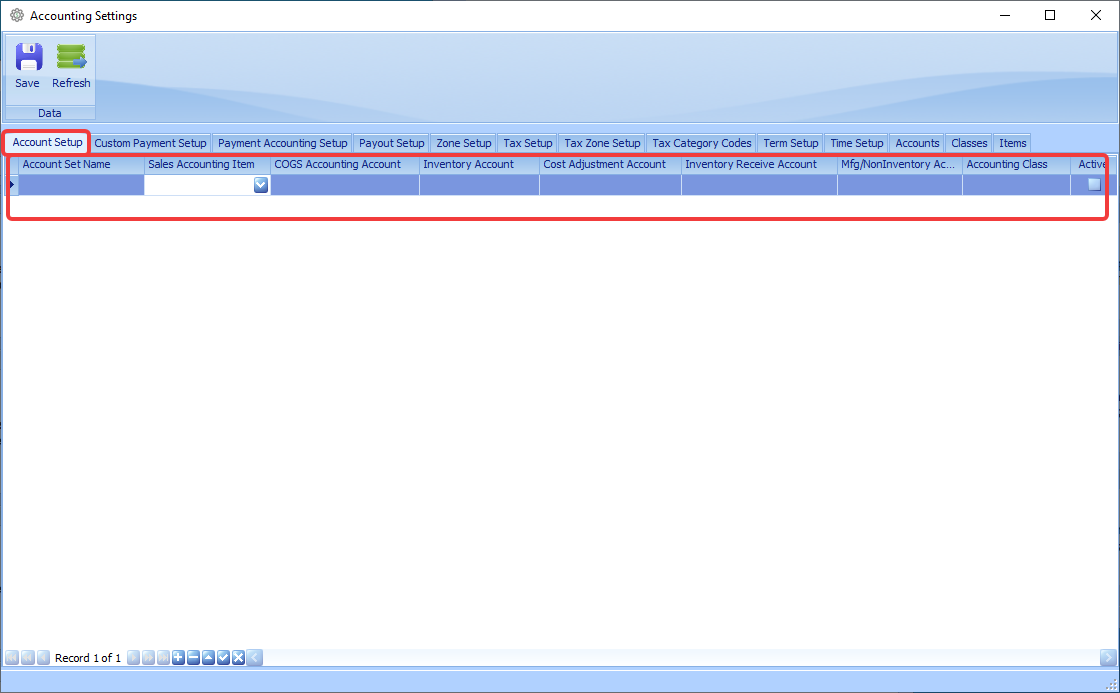The height and width of the screenshot is (693, 1120).
Task: Click the Account Set Name column header
Action: [81, 164]
